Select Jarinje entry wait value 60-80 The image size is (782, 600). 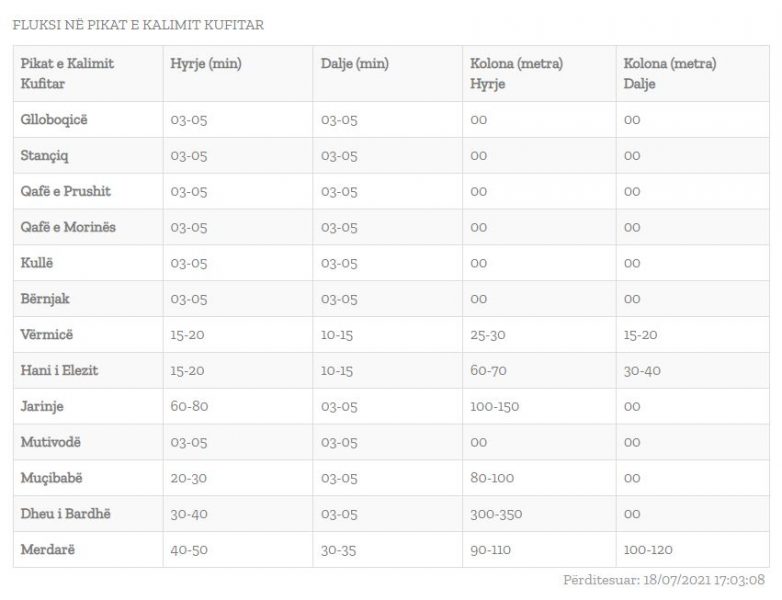tap(189, 406)
